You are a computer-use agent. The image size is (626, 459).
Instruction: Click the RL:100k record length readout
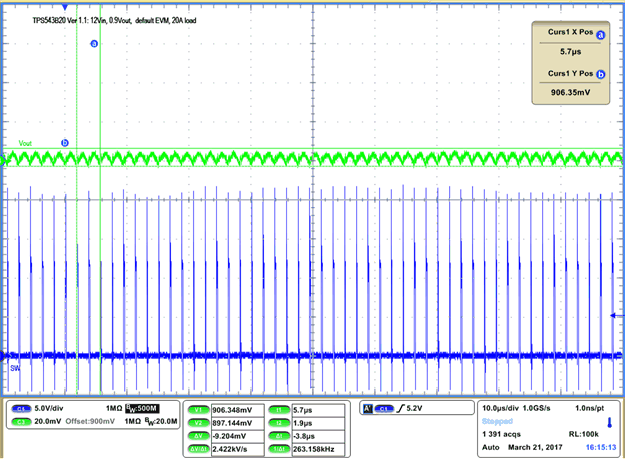[x=584, y=434]
